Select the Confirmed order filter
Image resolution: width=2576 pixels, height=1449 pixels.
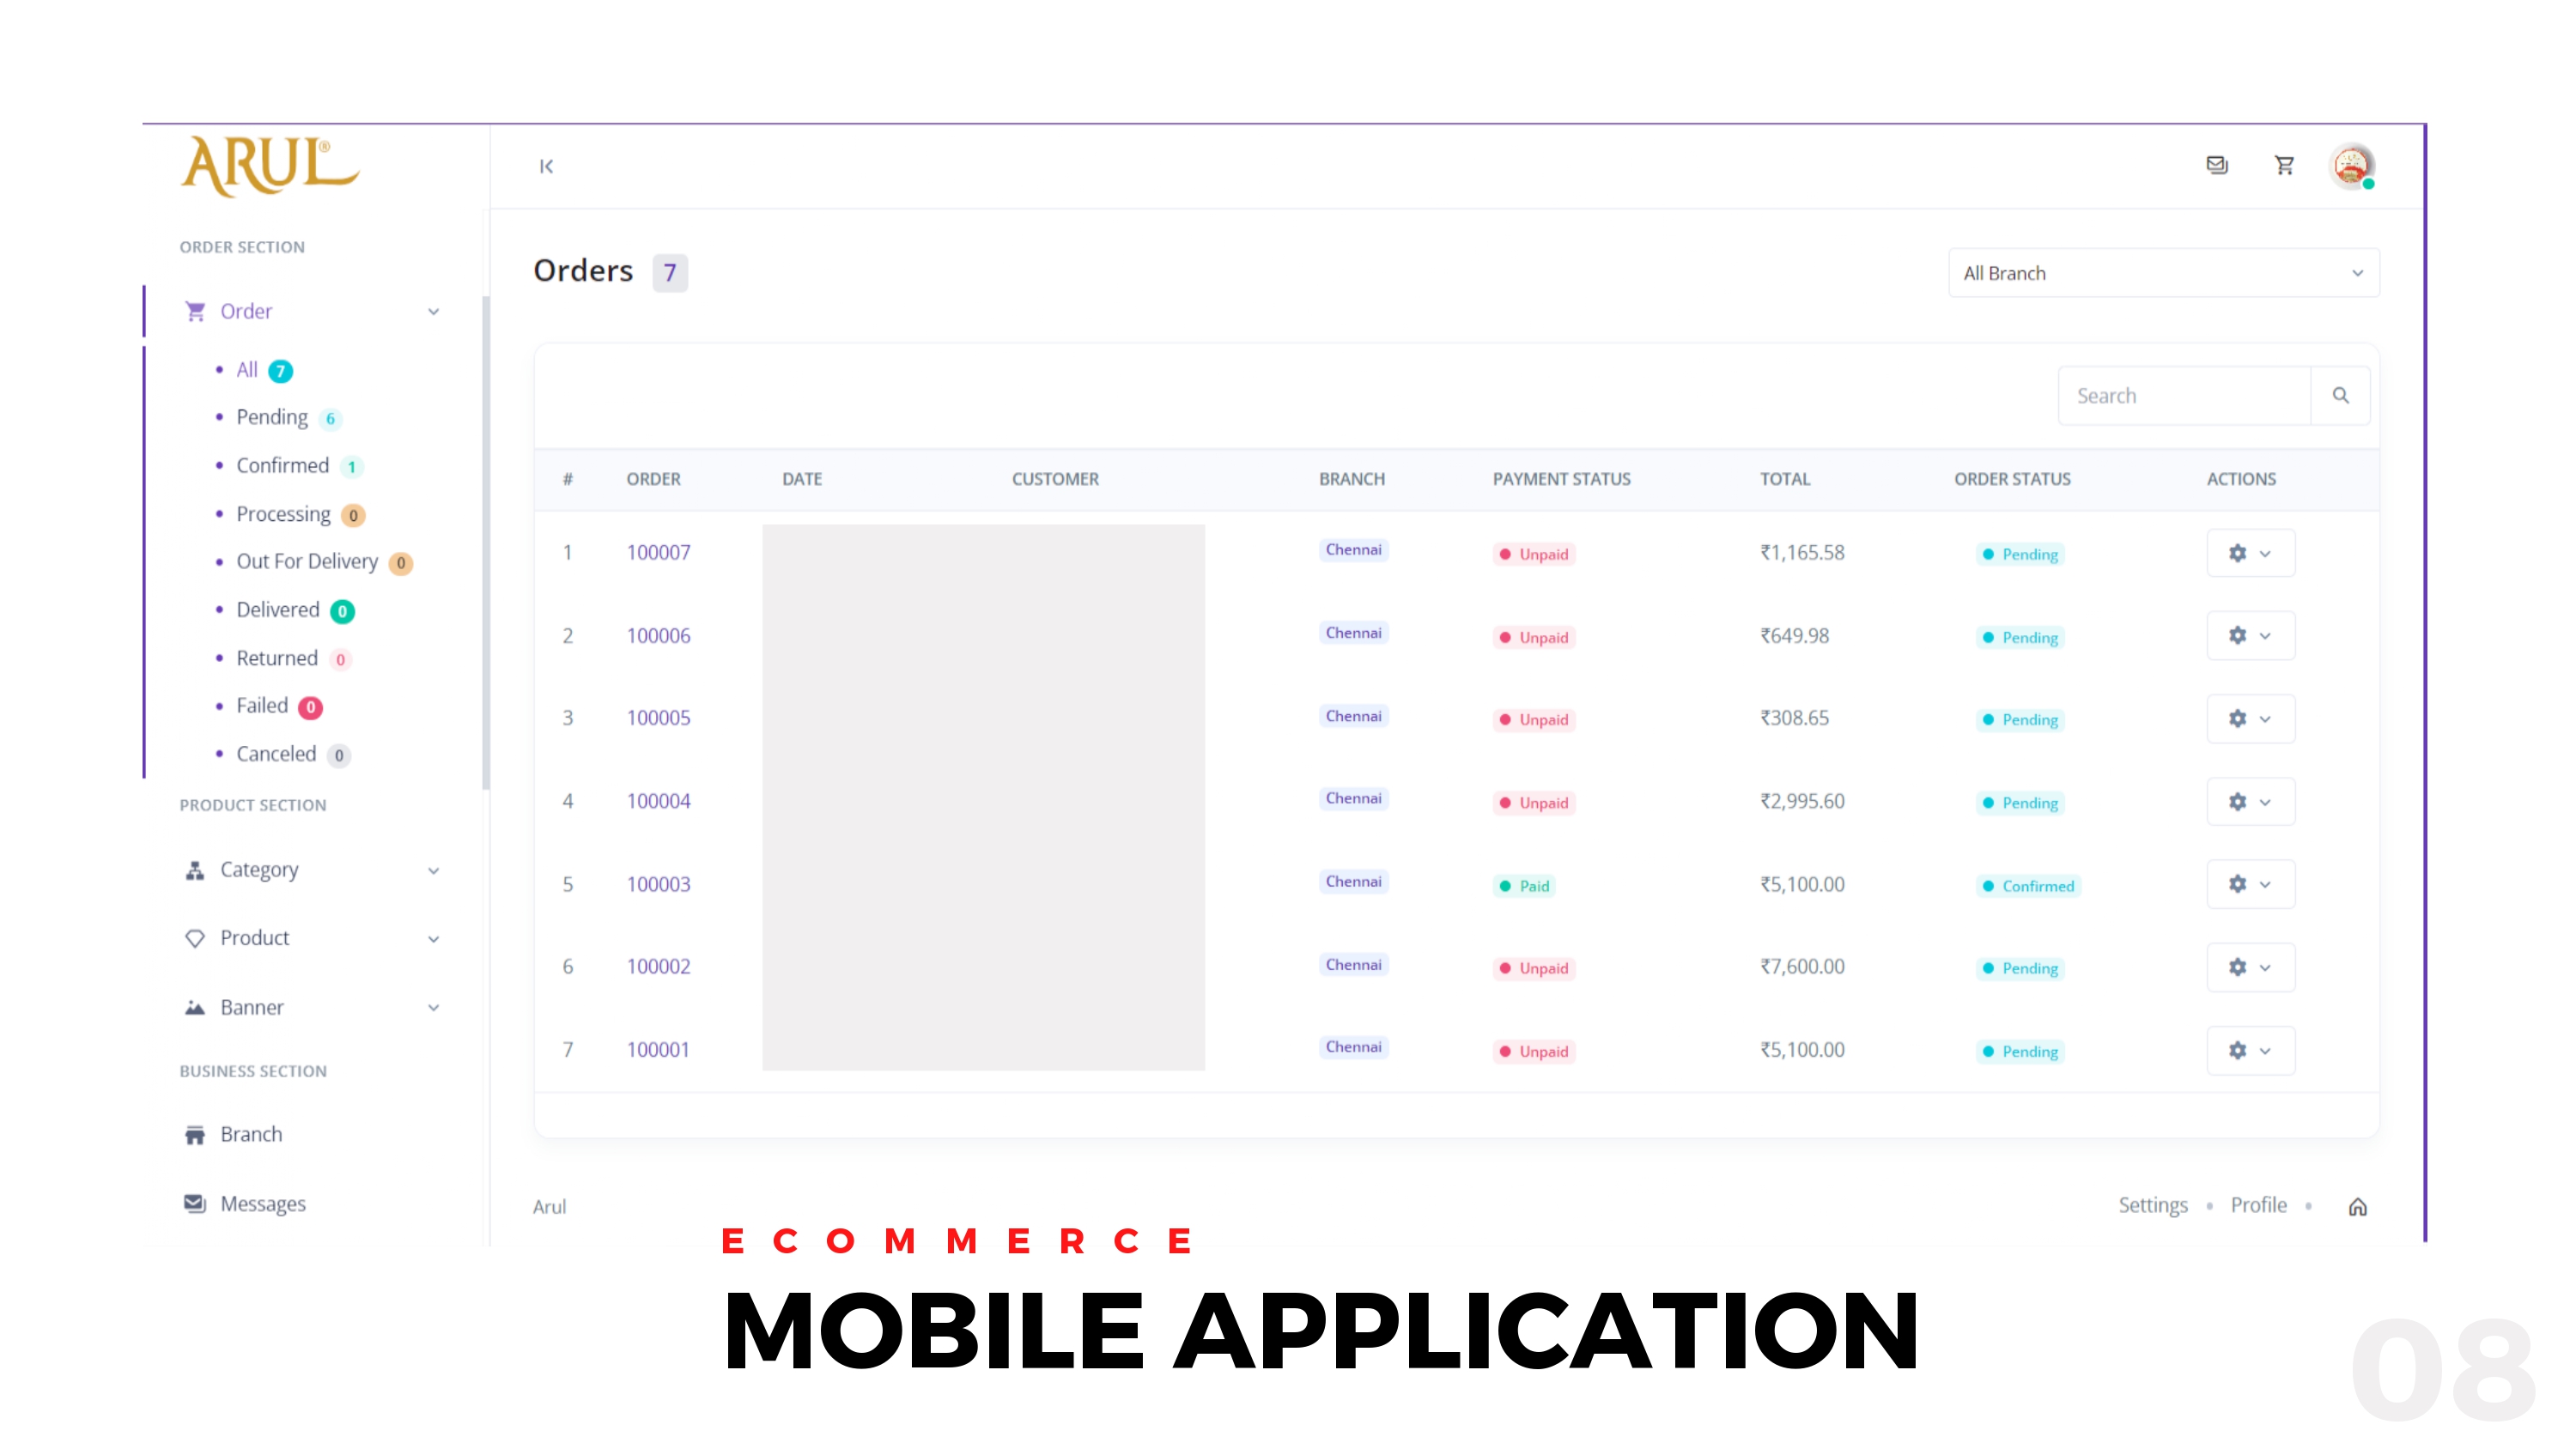[282, 464]
